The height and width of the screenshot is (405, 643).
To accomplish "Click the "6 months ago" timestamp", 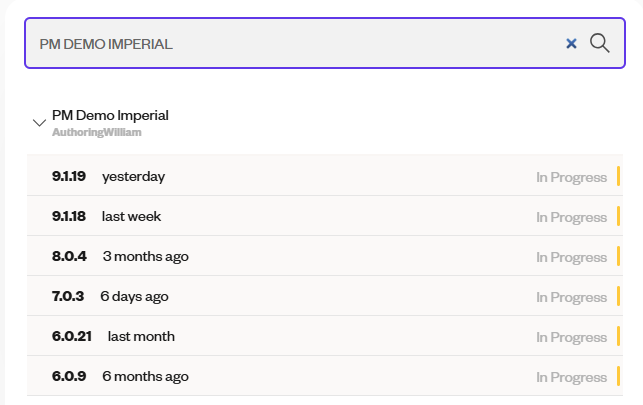I will [x=145, y=377].
